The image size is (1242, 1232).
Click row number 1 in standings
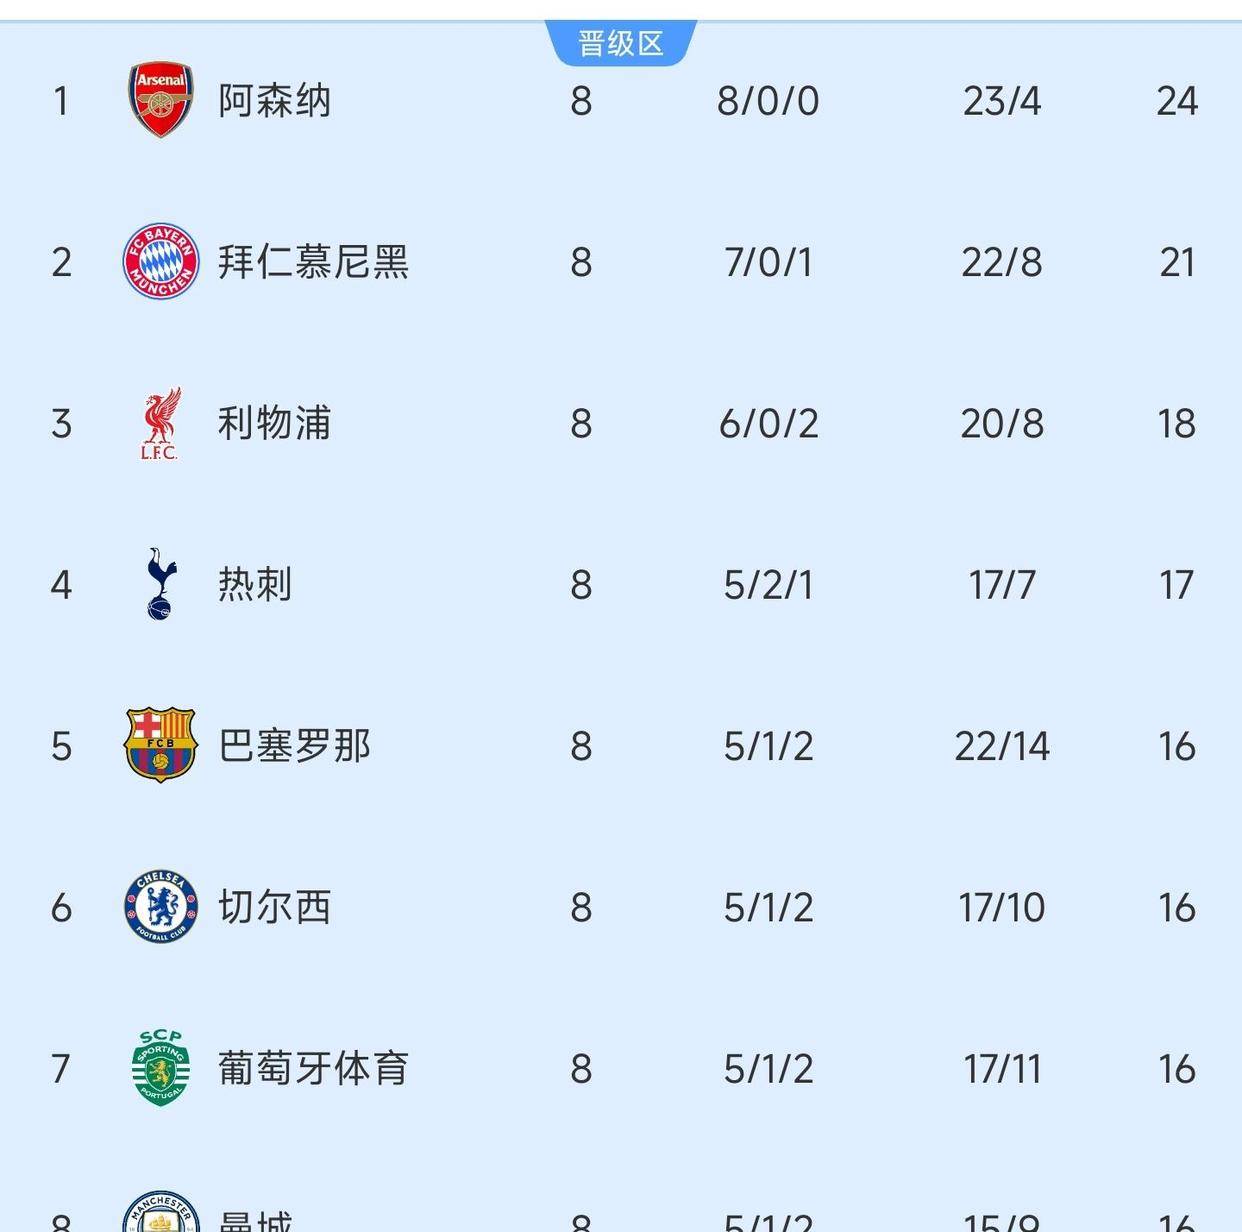tap(60, 100)
